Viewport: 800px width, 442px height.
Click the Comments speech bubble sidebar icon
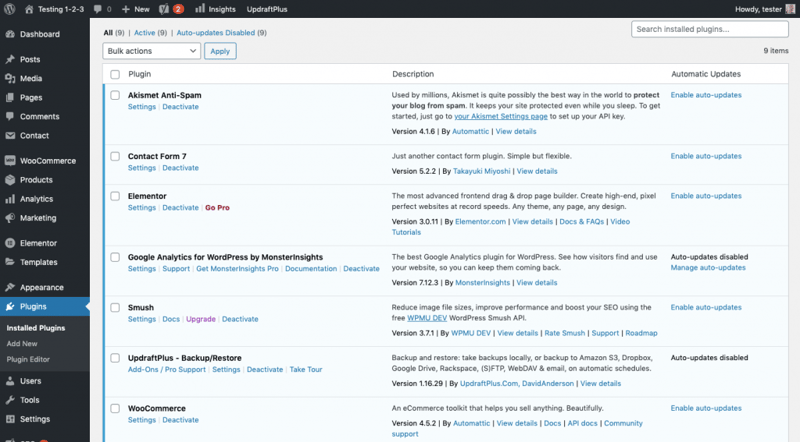[10, 116]
